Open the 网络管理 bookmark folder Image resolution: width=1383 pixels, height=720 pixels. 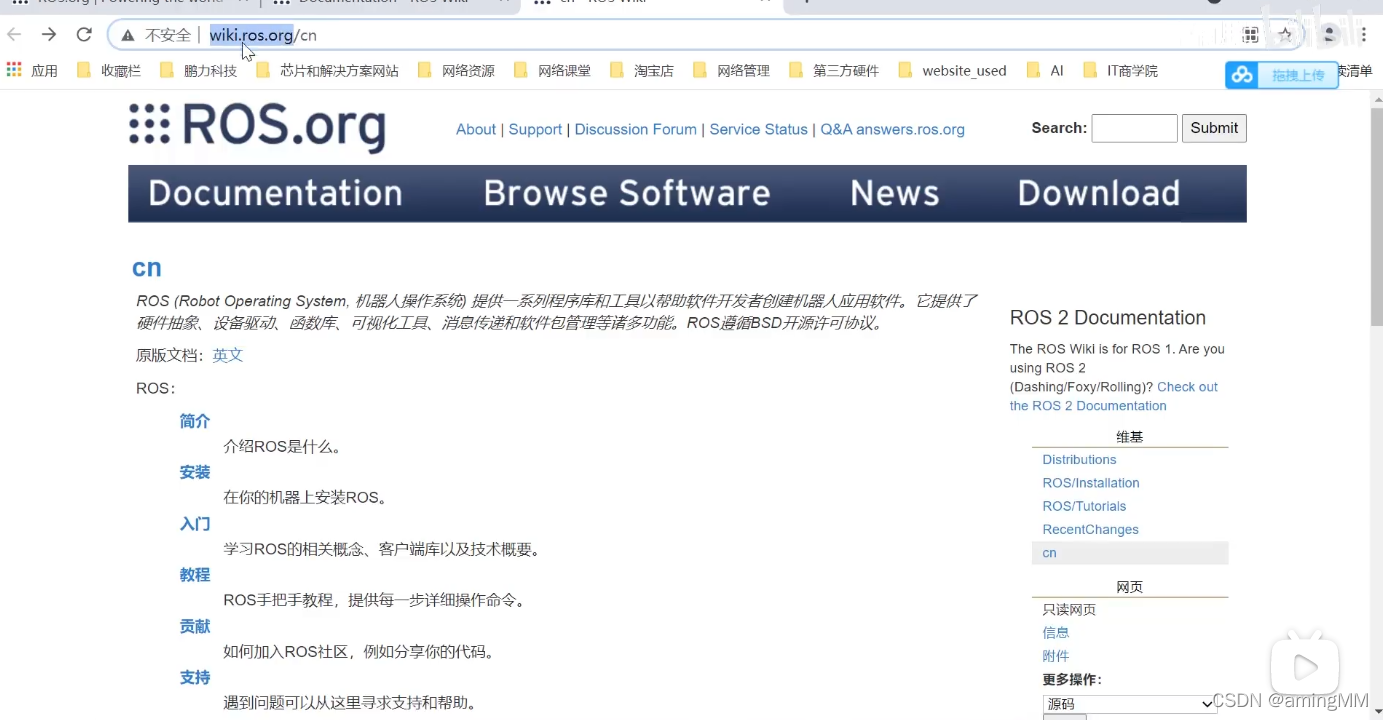pos(731,71)
